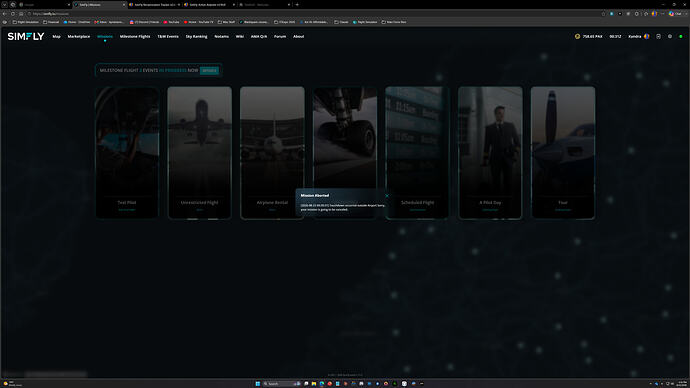Open a new browser tab
Screen dimensions: 690x388
[x=297, y=4]
